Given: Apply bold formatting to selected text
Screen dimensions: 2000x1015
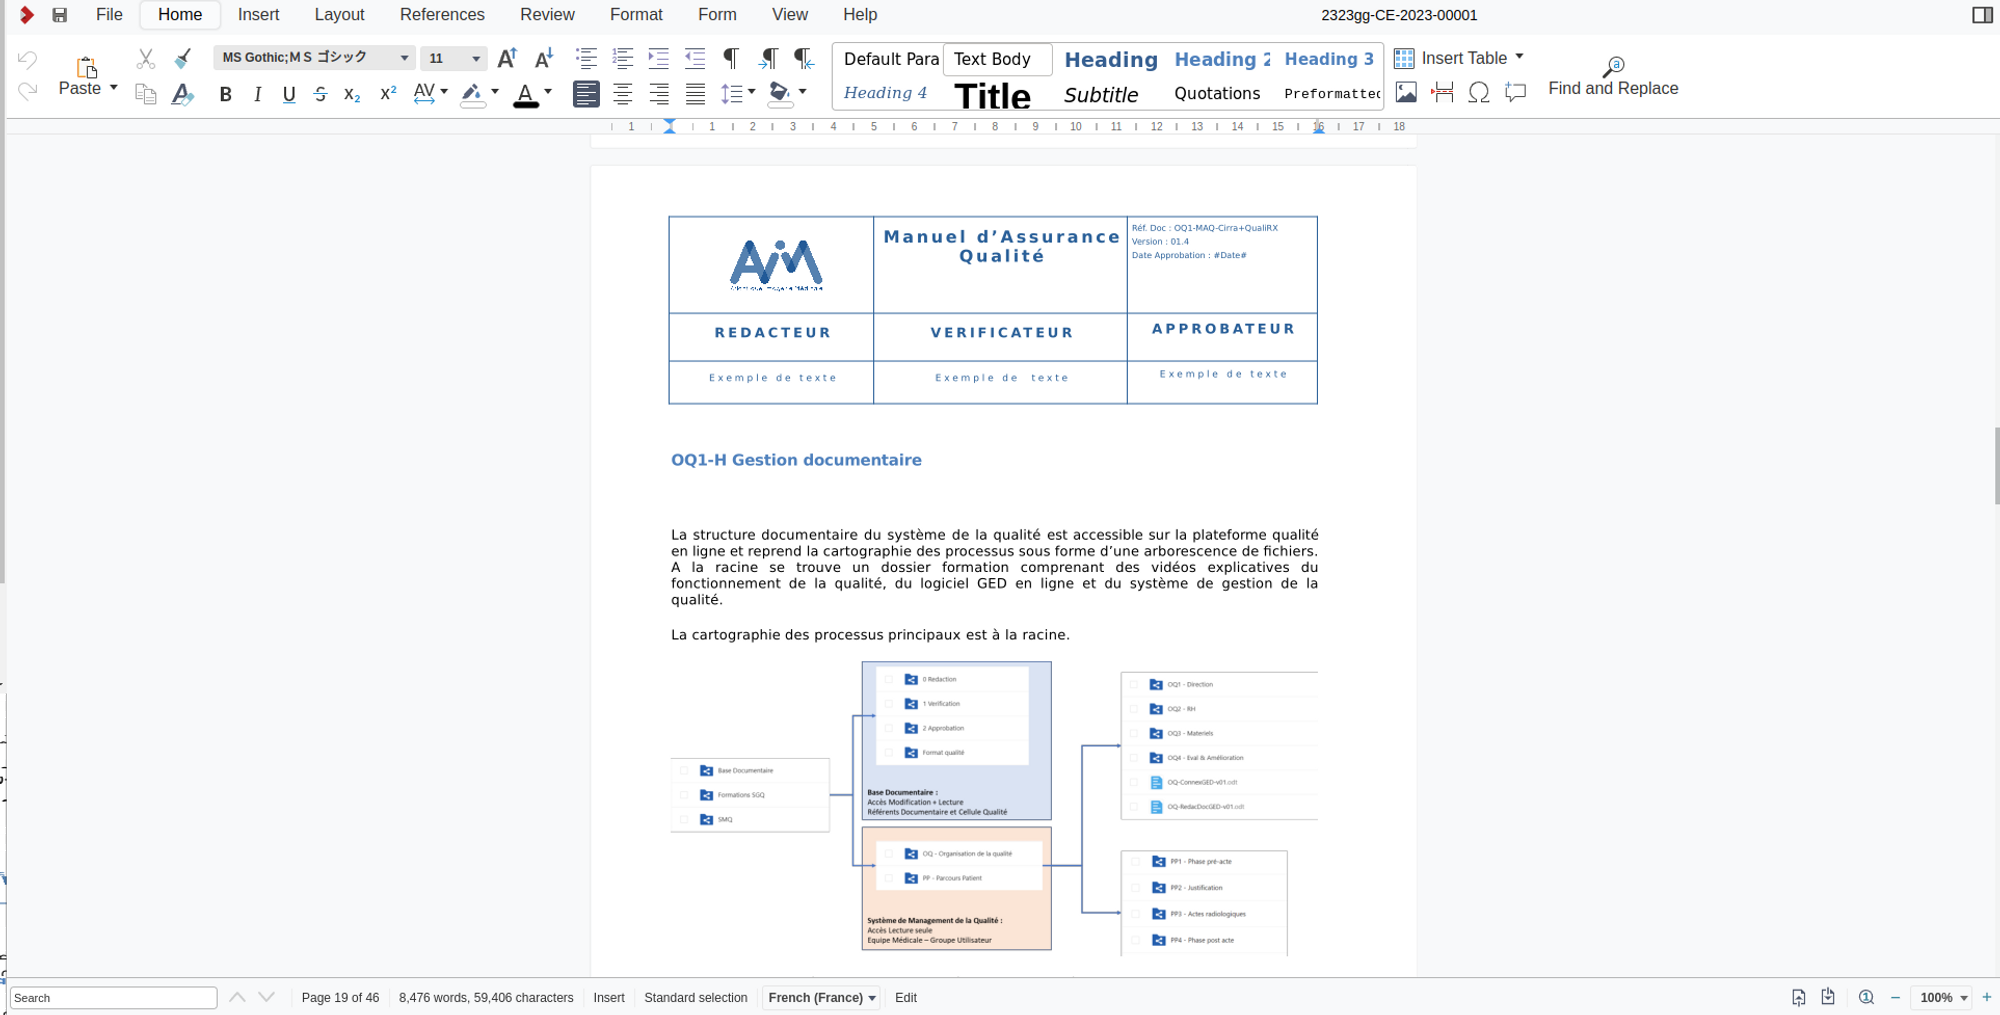Looking at the screenshot, I should (225, 94).
